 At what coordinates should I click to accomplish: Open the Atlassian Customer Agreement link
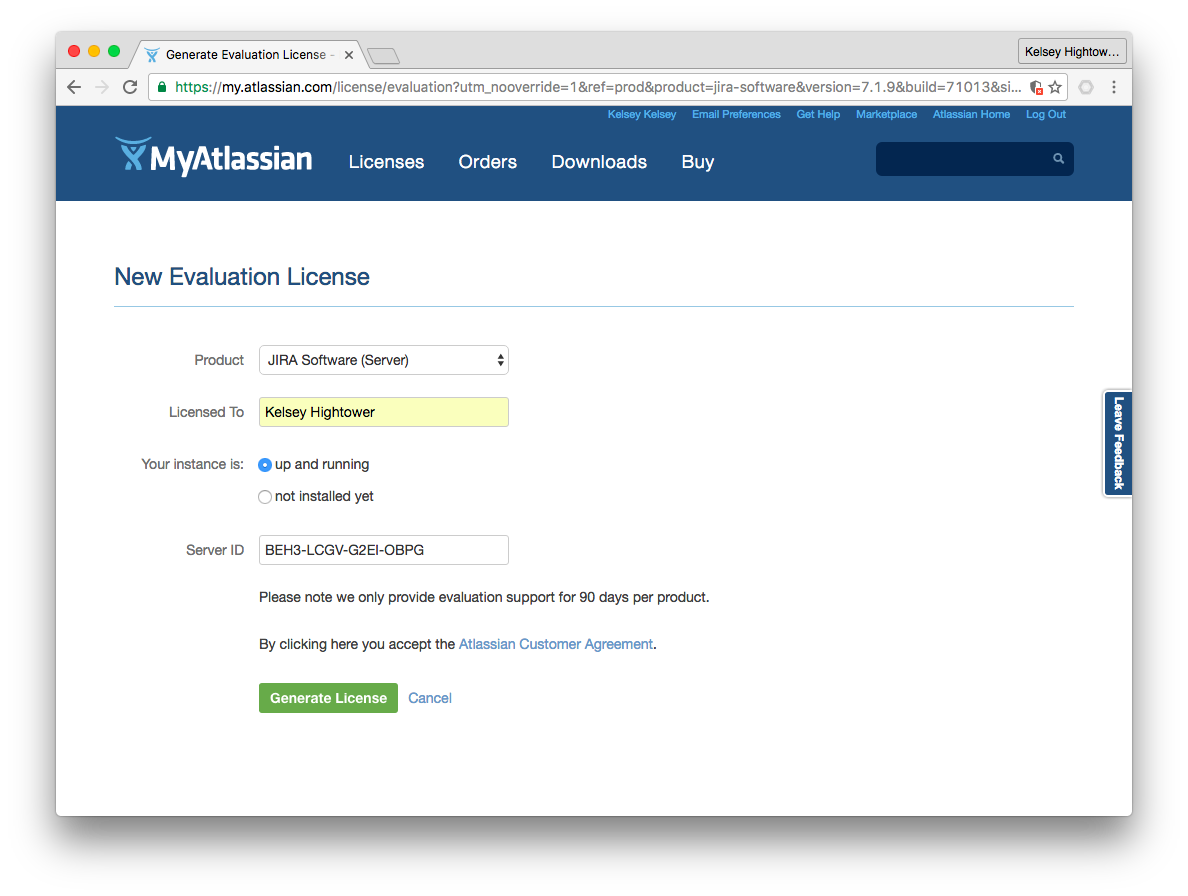[x=555, y=644]
